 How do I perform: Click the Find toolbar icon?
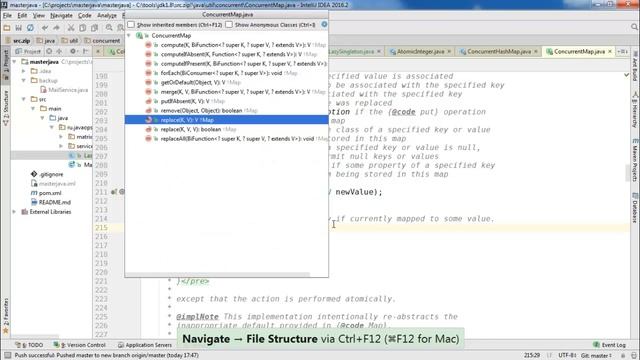pos(109,28)
